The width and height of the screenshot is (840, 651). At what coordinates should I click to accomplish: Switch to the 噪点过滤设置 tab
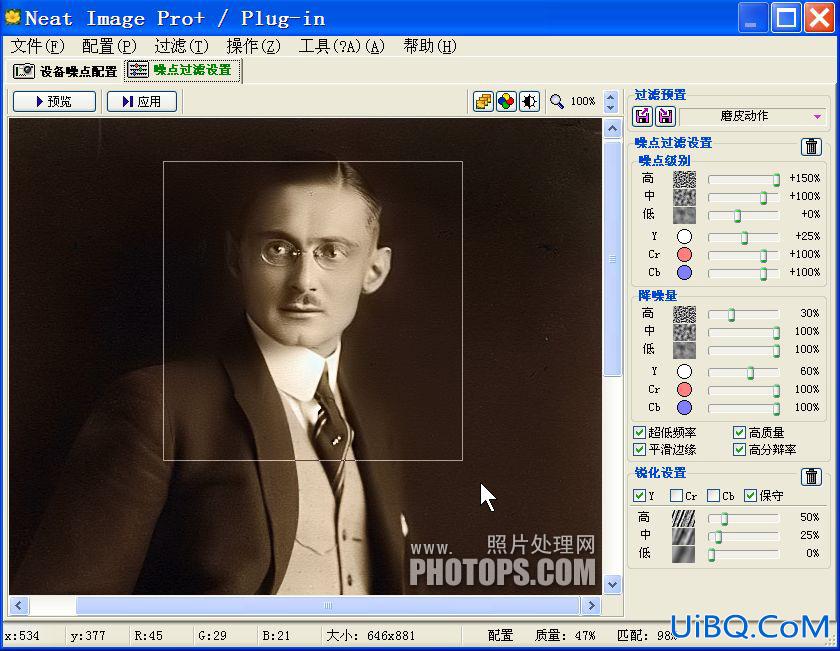pos(183,71)
